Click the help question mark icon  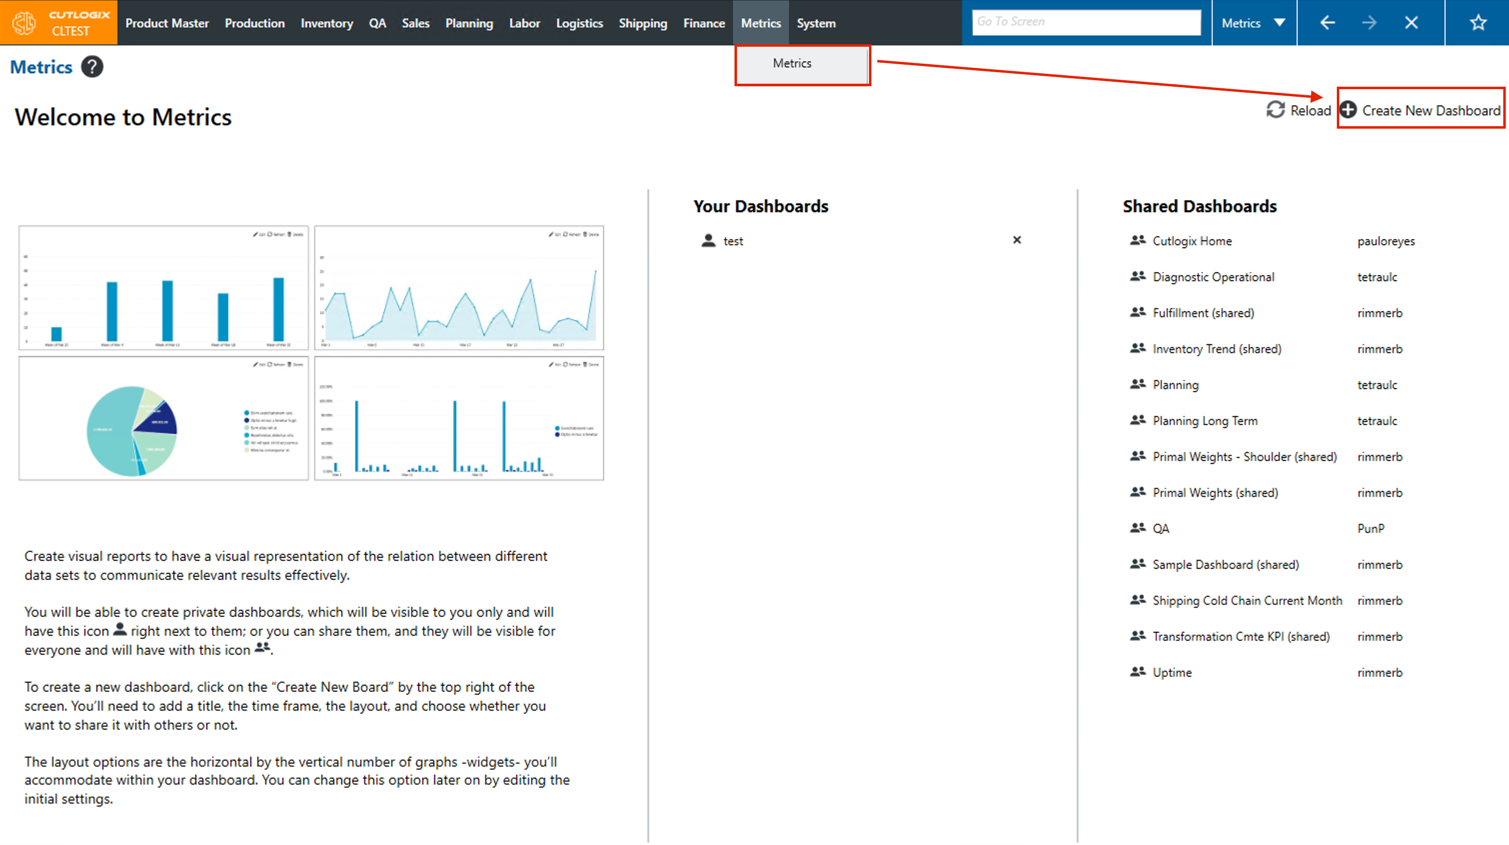(x=92, y=67)
